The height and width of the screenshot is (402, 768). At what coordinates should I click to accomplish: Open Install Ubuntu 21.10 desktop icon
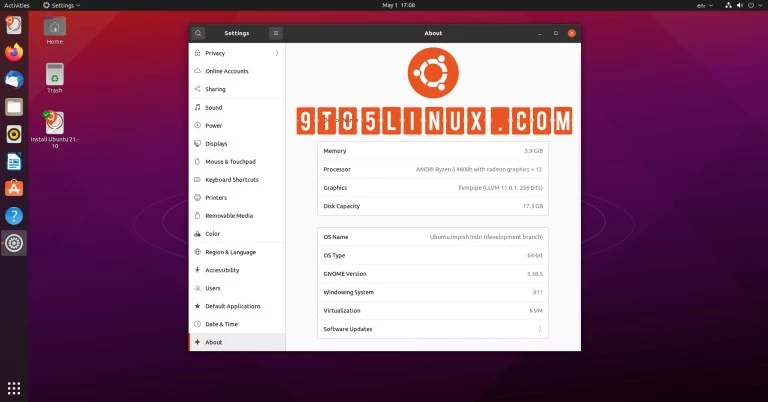point(54,125)
